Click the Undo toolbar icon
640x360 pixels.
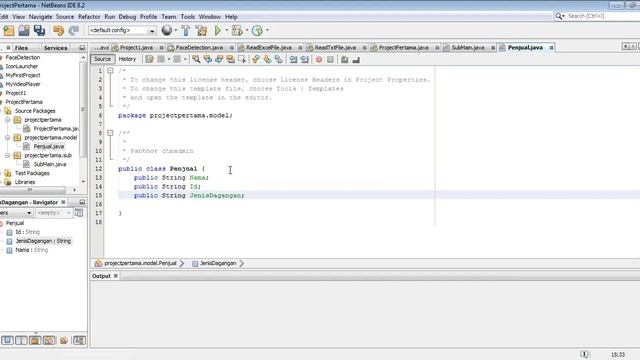click(58, 31)
